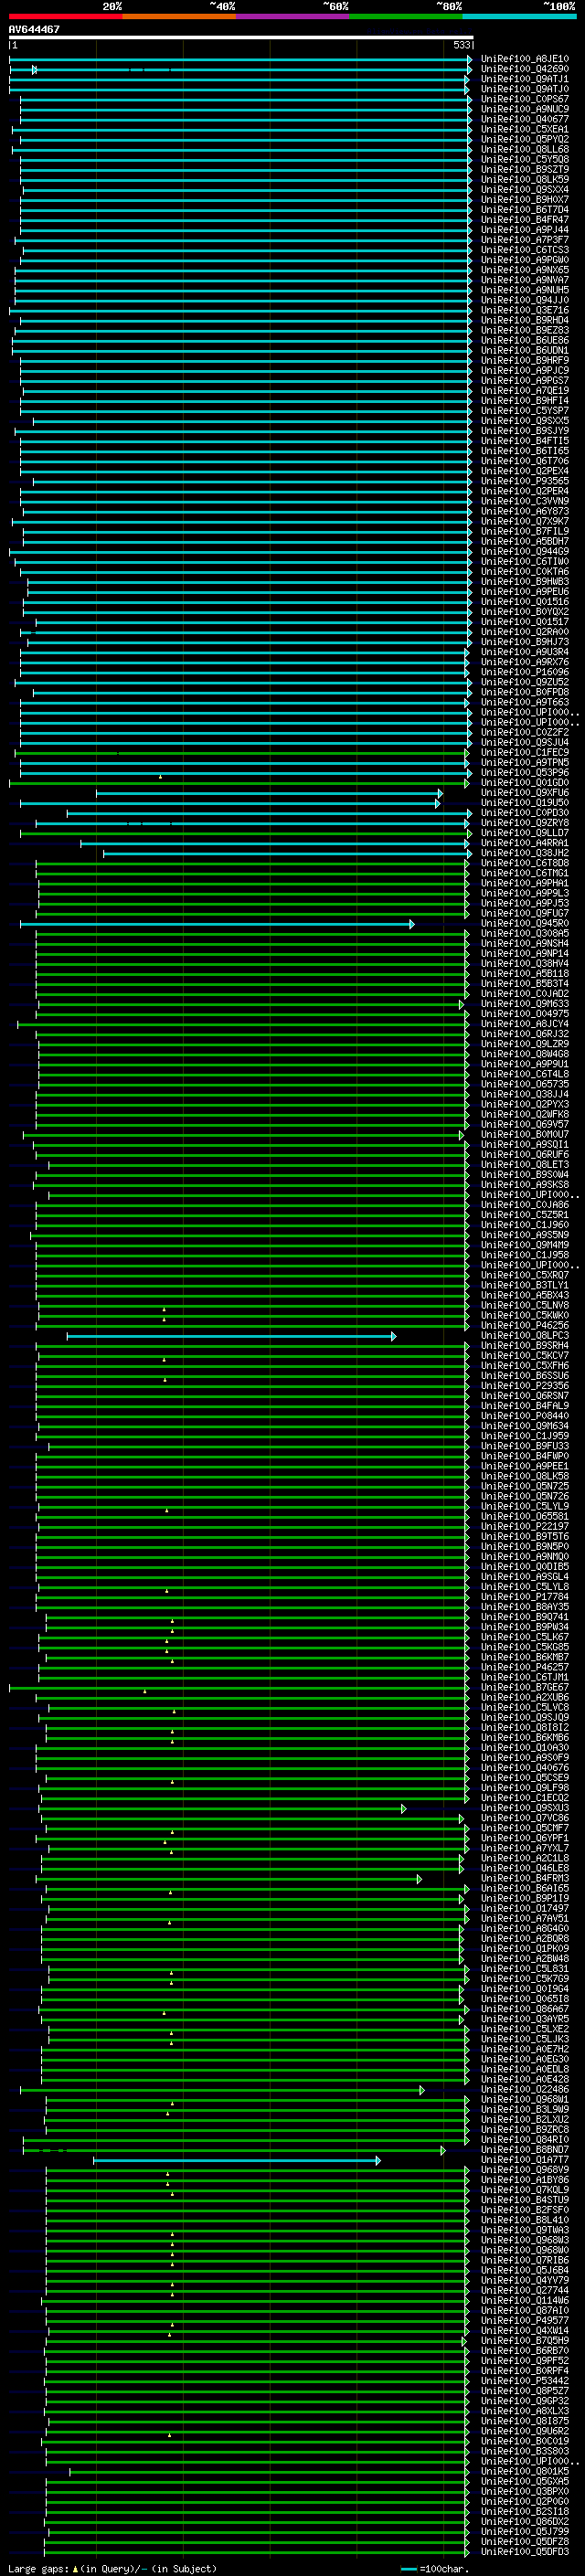
Task: Select the UniRef100_Q38JH2 label
Action: point(525,853)
